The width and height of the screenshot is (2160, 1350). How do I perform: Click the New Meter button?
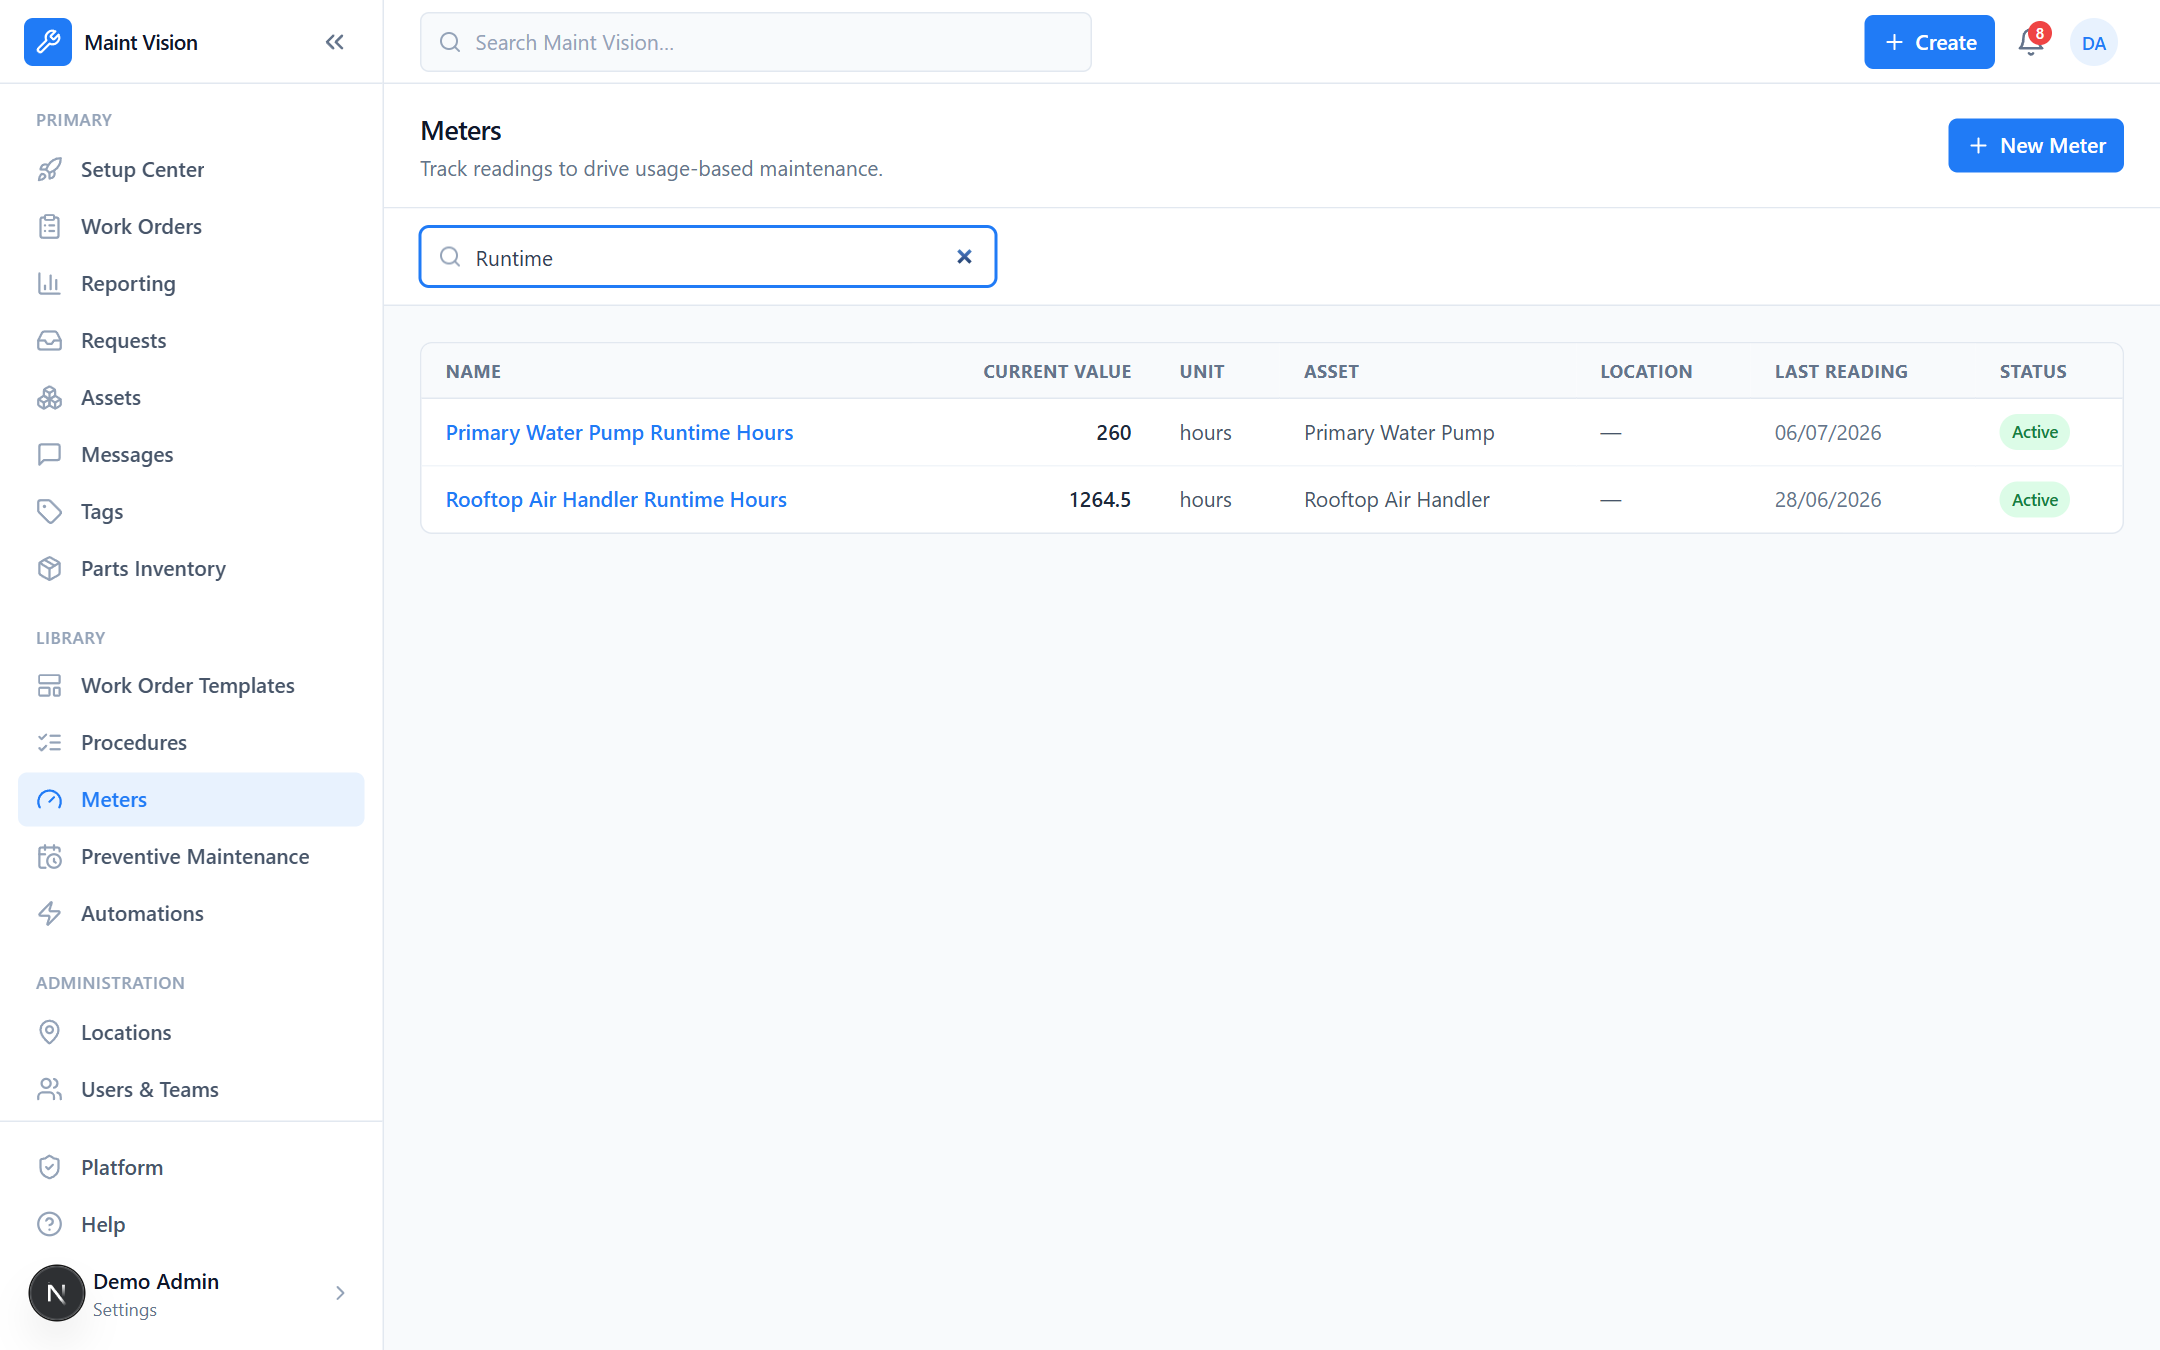click(2035, 146)
